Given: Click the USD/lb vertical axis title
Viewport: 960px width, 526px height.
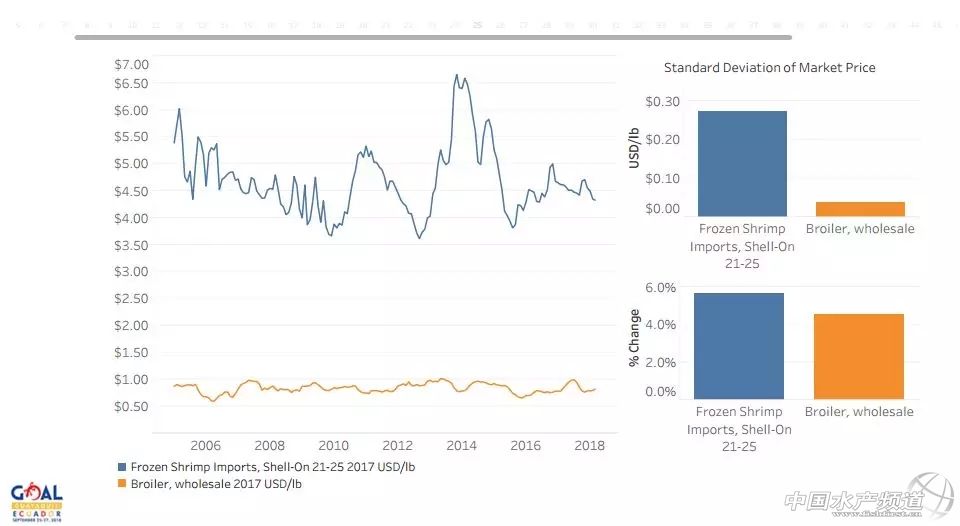Looking at the screenshot, I should pos(634,147).
